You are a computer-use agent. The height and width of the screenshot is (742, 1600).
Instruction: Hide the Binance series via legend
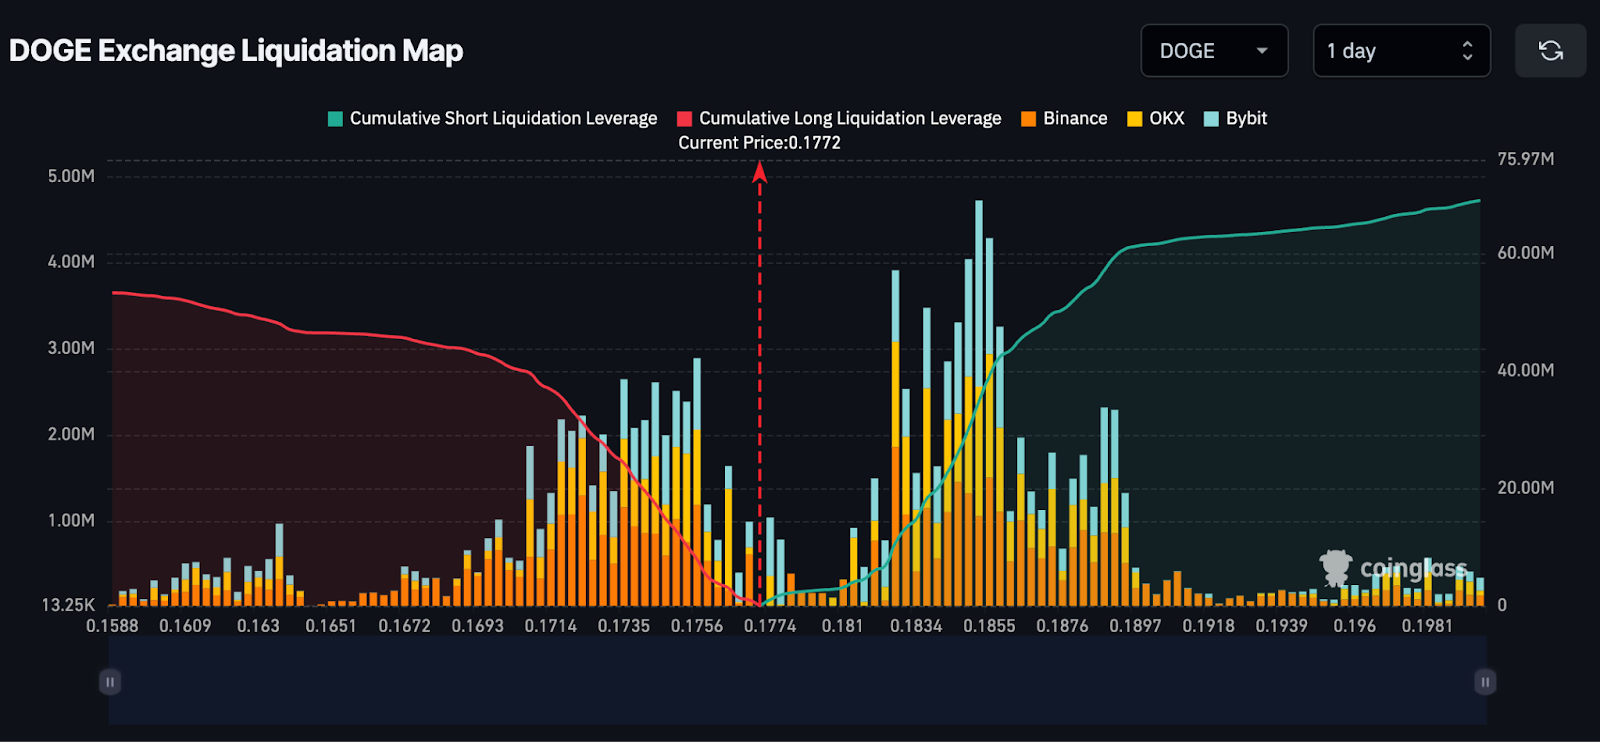(1075, 119)
